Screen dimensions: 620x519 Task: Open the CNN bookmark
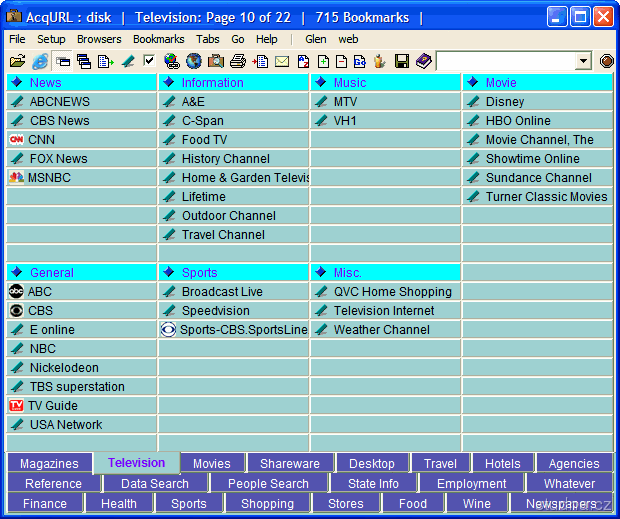click(42, 140)
